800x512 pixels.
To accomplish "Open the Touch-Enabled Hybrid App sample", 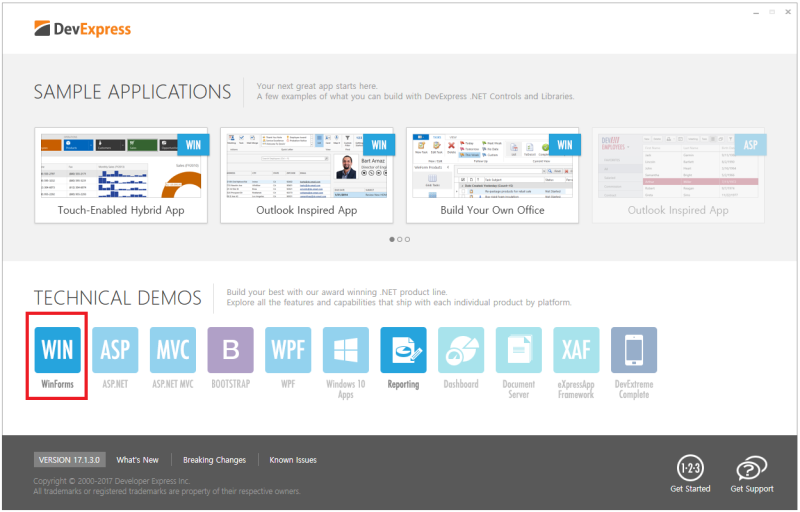I will tap(121, 175).
